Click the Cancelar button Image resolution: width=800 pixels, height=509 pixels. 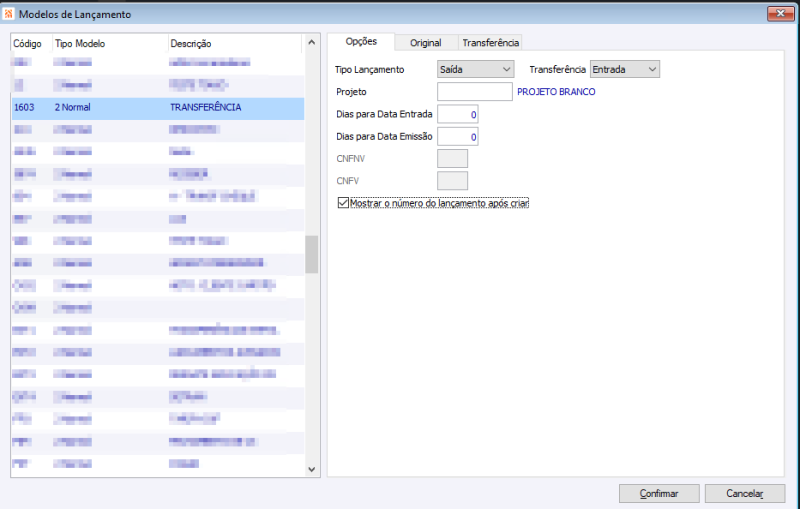744,493
